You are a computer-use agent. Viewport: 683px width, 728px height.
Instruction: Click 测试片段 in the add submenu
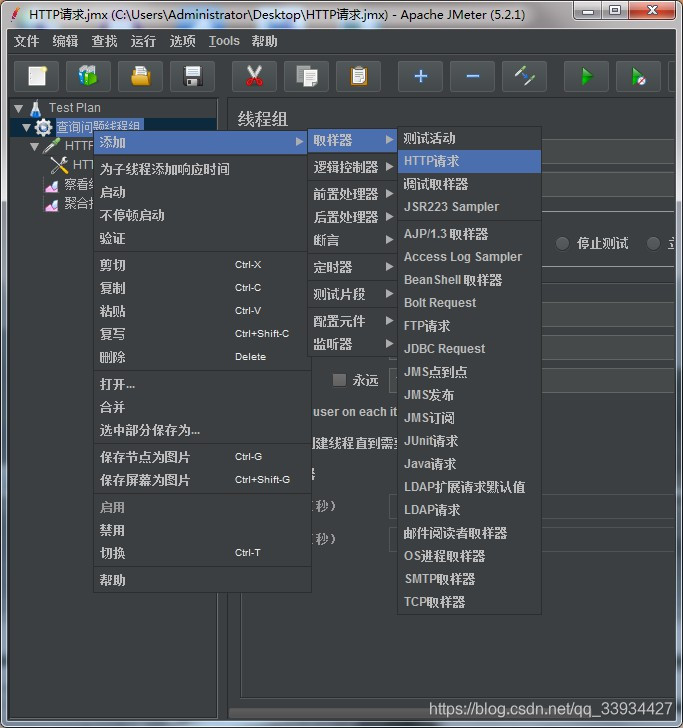(352, 294)
